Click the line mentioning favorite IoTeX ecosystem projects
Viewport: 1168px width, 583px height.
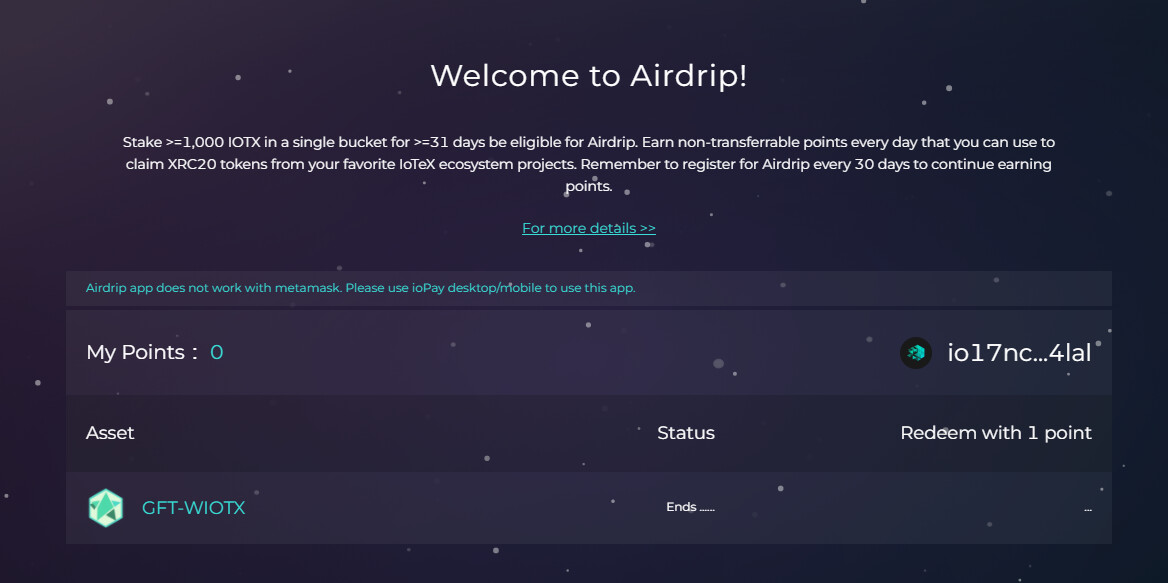tap(588, 165)
